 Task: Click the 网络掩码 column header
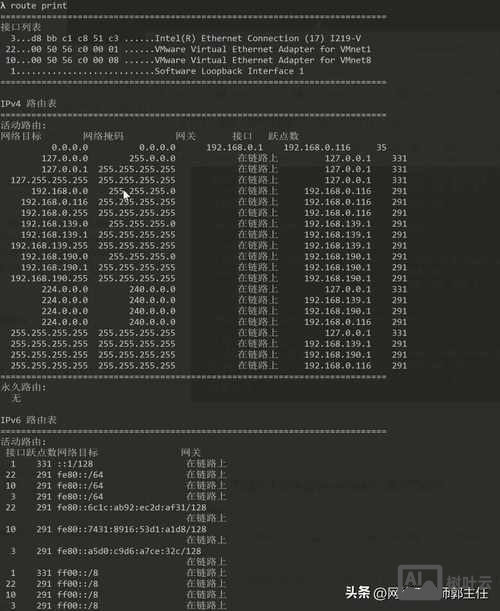click(x=103, y=136)
